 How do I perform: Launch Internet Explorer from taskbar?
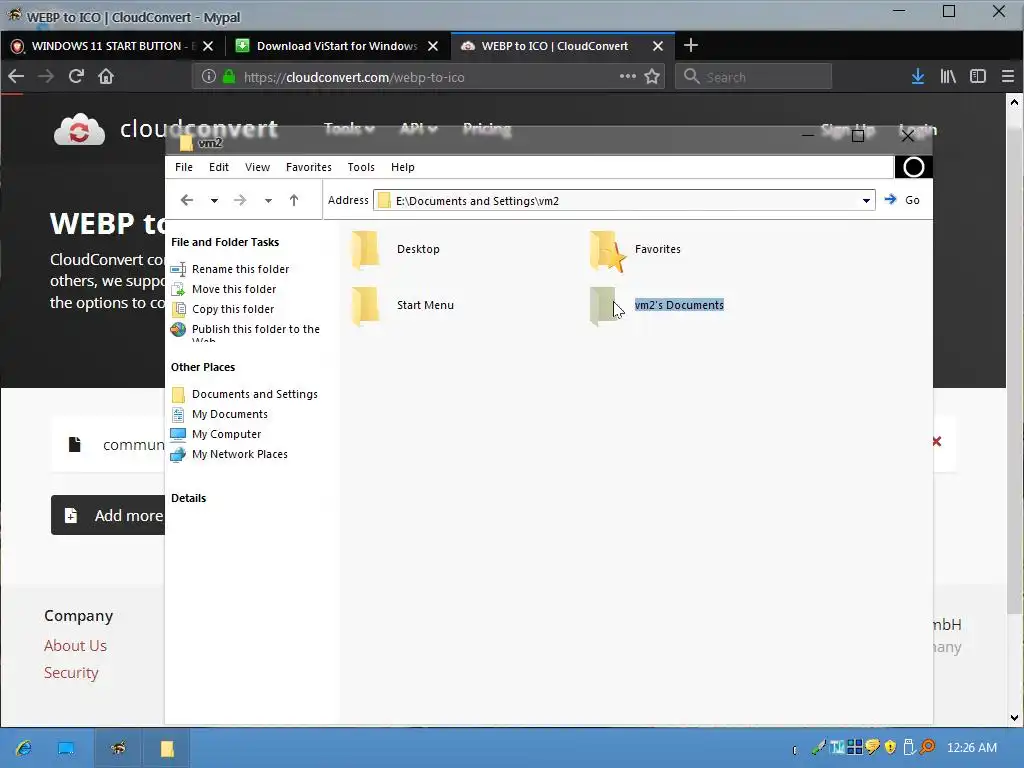tap(24, 748)
